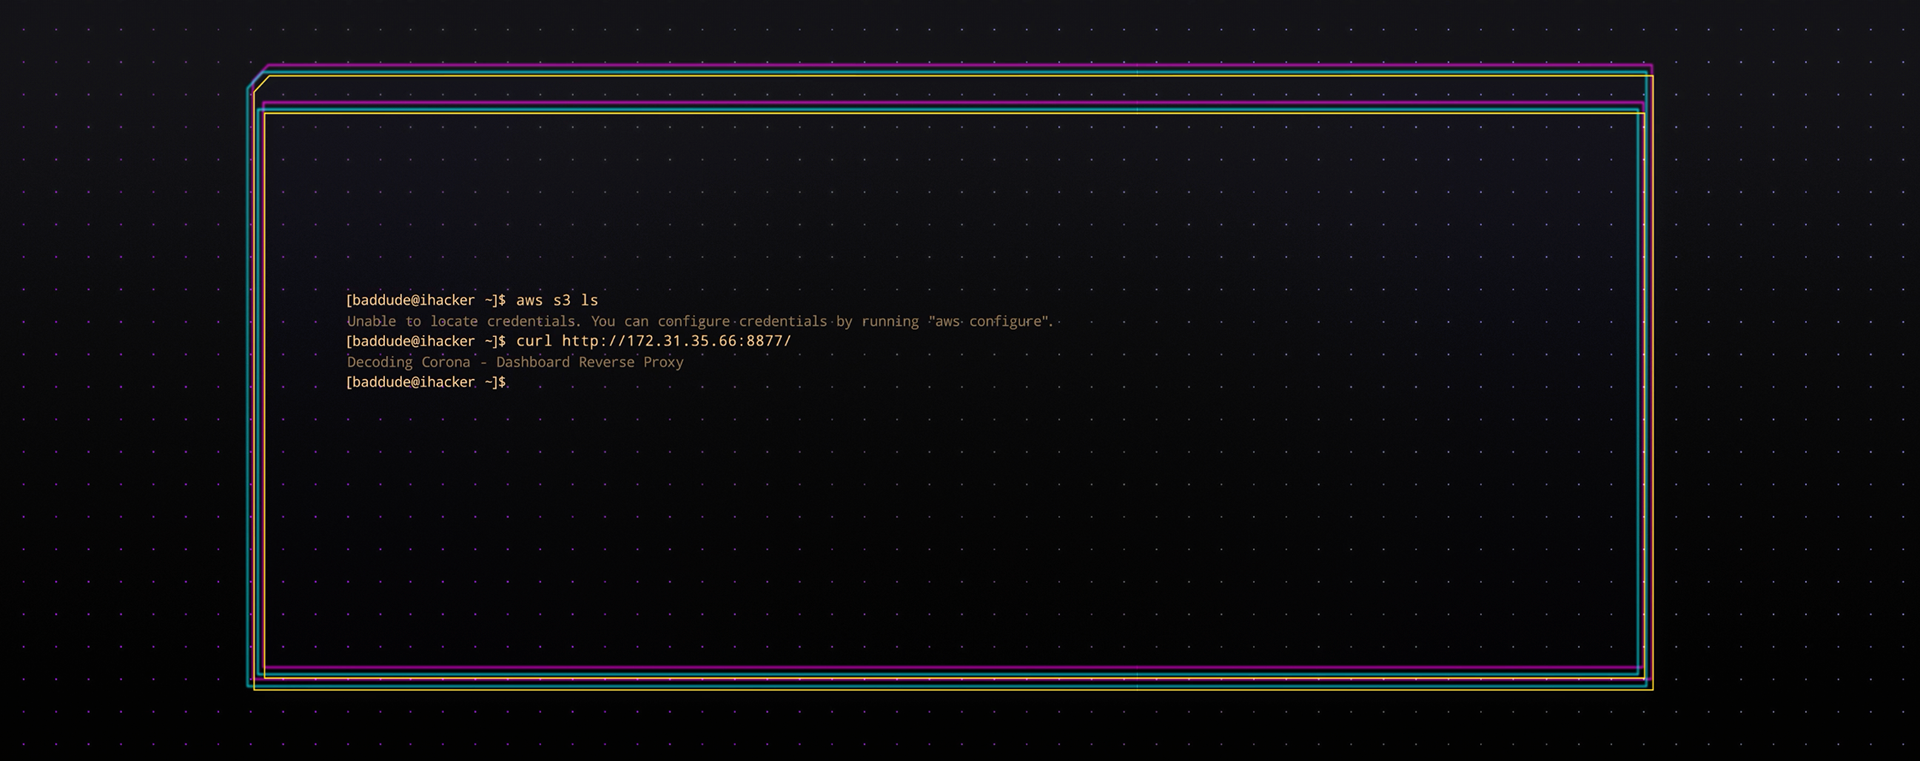Click the curl http://172.31.35.66:8877/ command line
The width and height of the screenshot is (1920, 761).
(568, 341)
